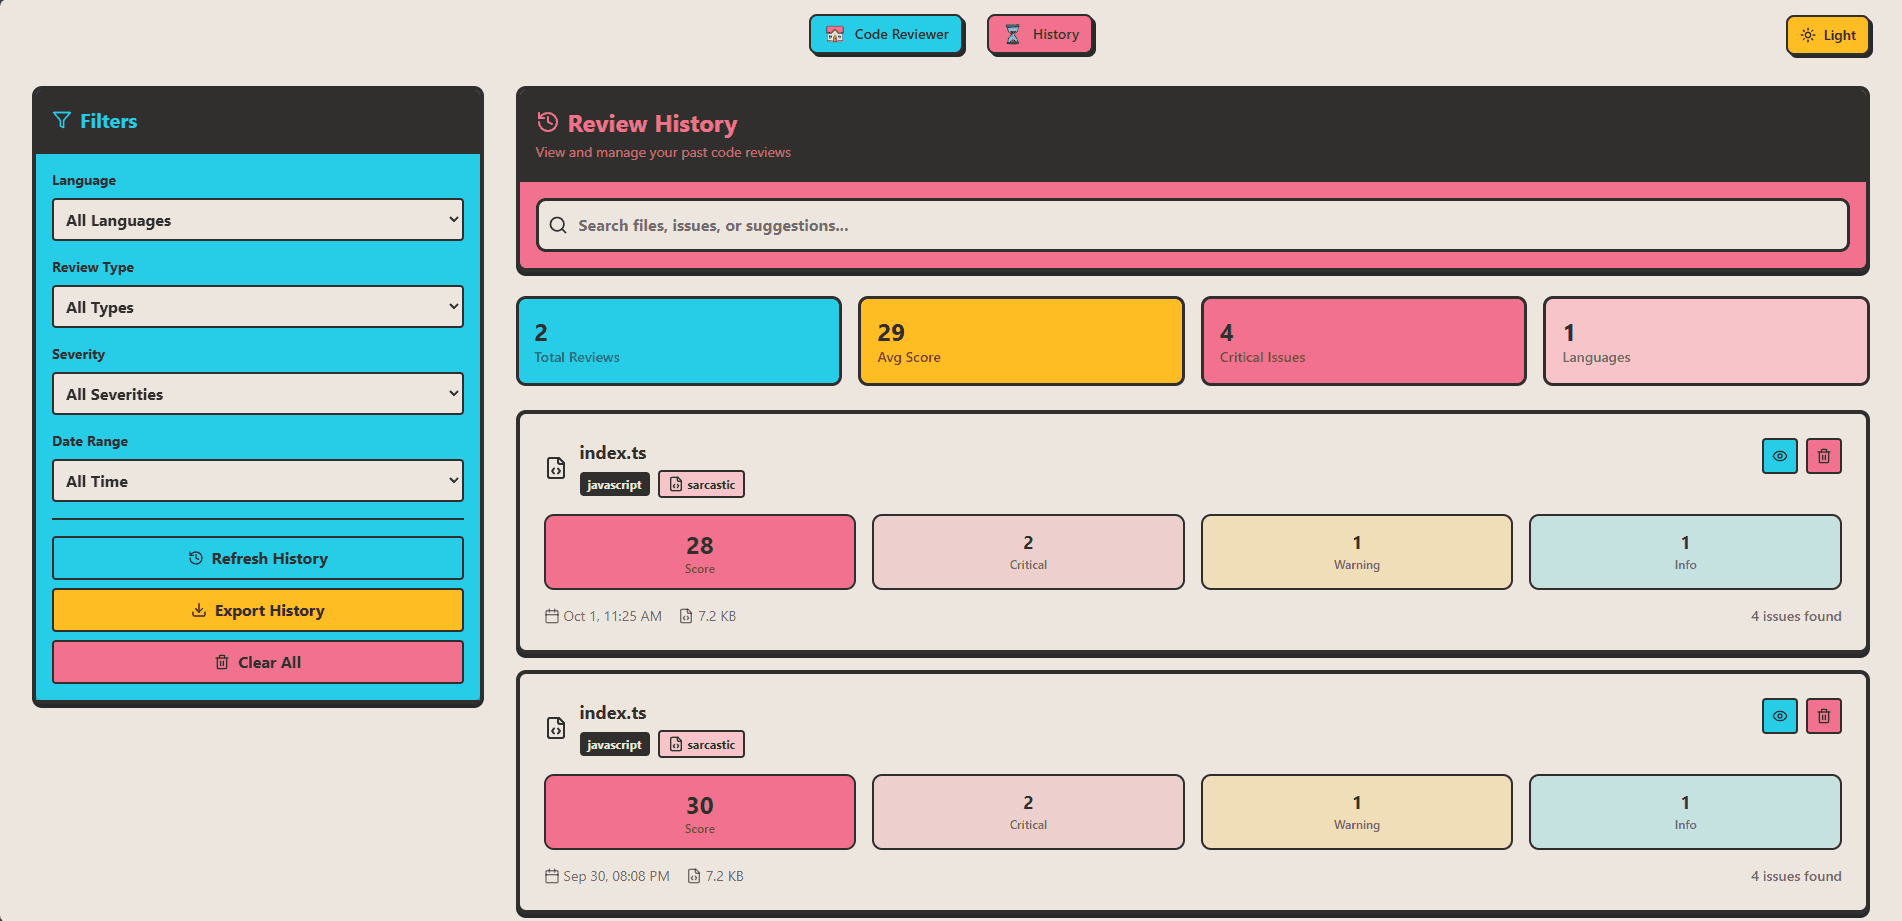The image size is (1902, 921).
Task: Click the Filters funnel icon
Action: pyautogui.click(x=62, y=121)
